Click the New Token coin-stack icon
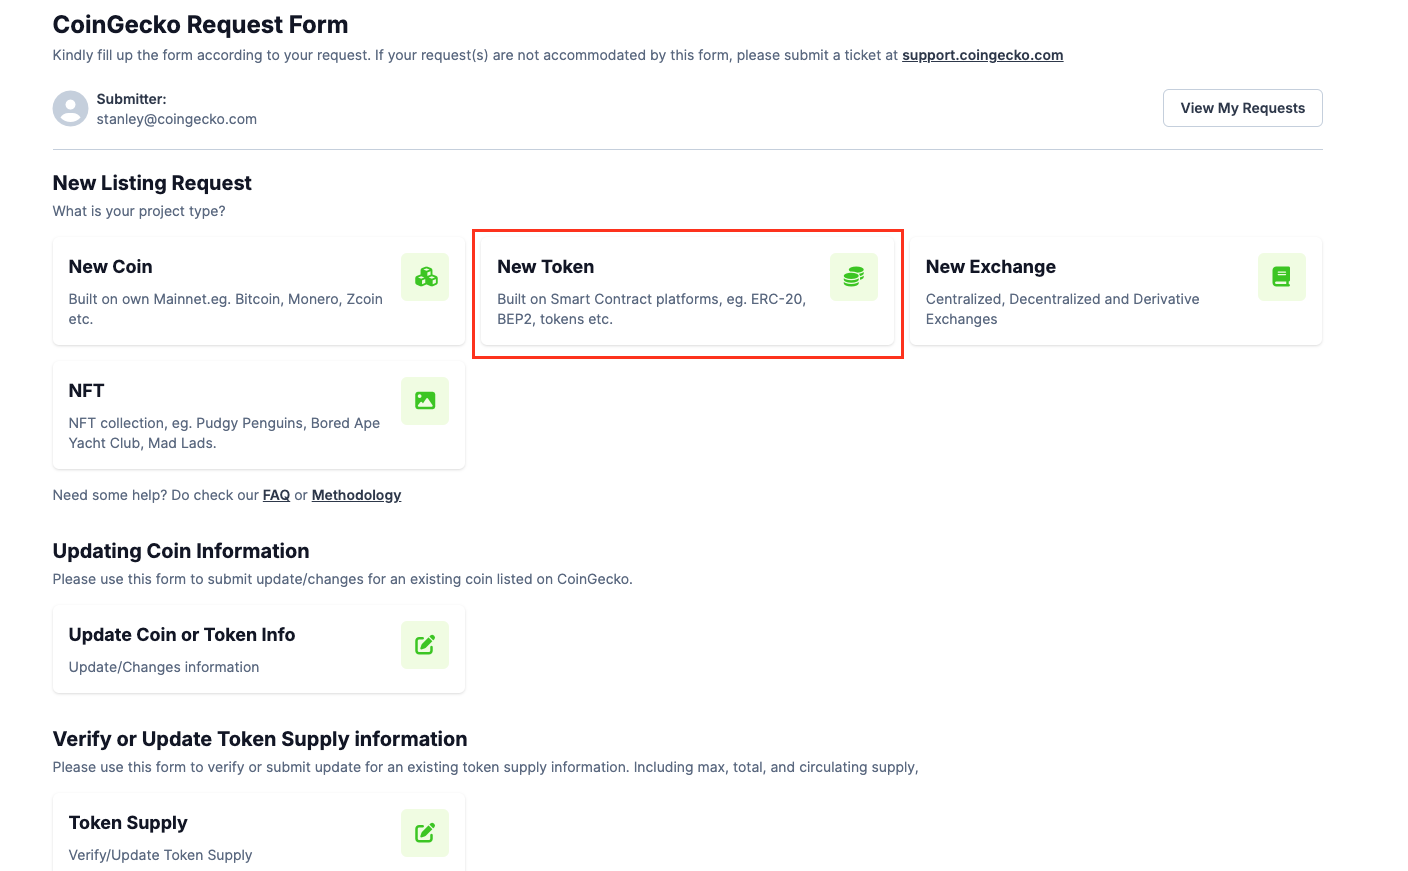The image size is (1408, 871). pos(854,277)
